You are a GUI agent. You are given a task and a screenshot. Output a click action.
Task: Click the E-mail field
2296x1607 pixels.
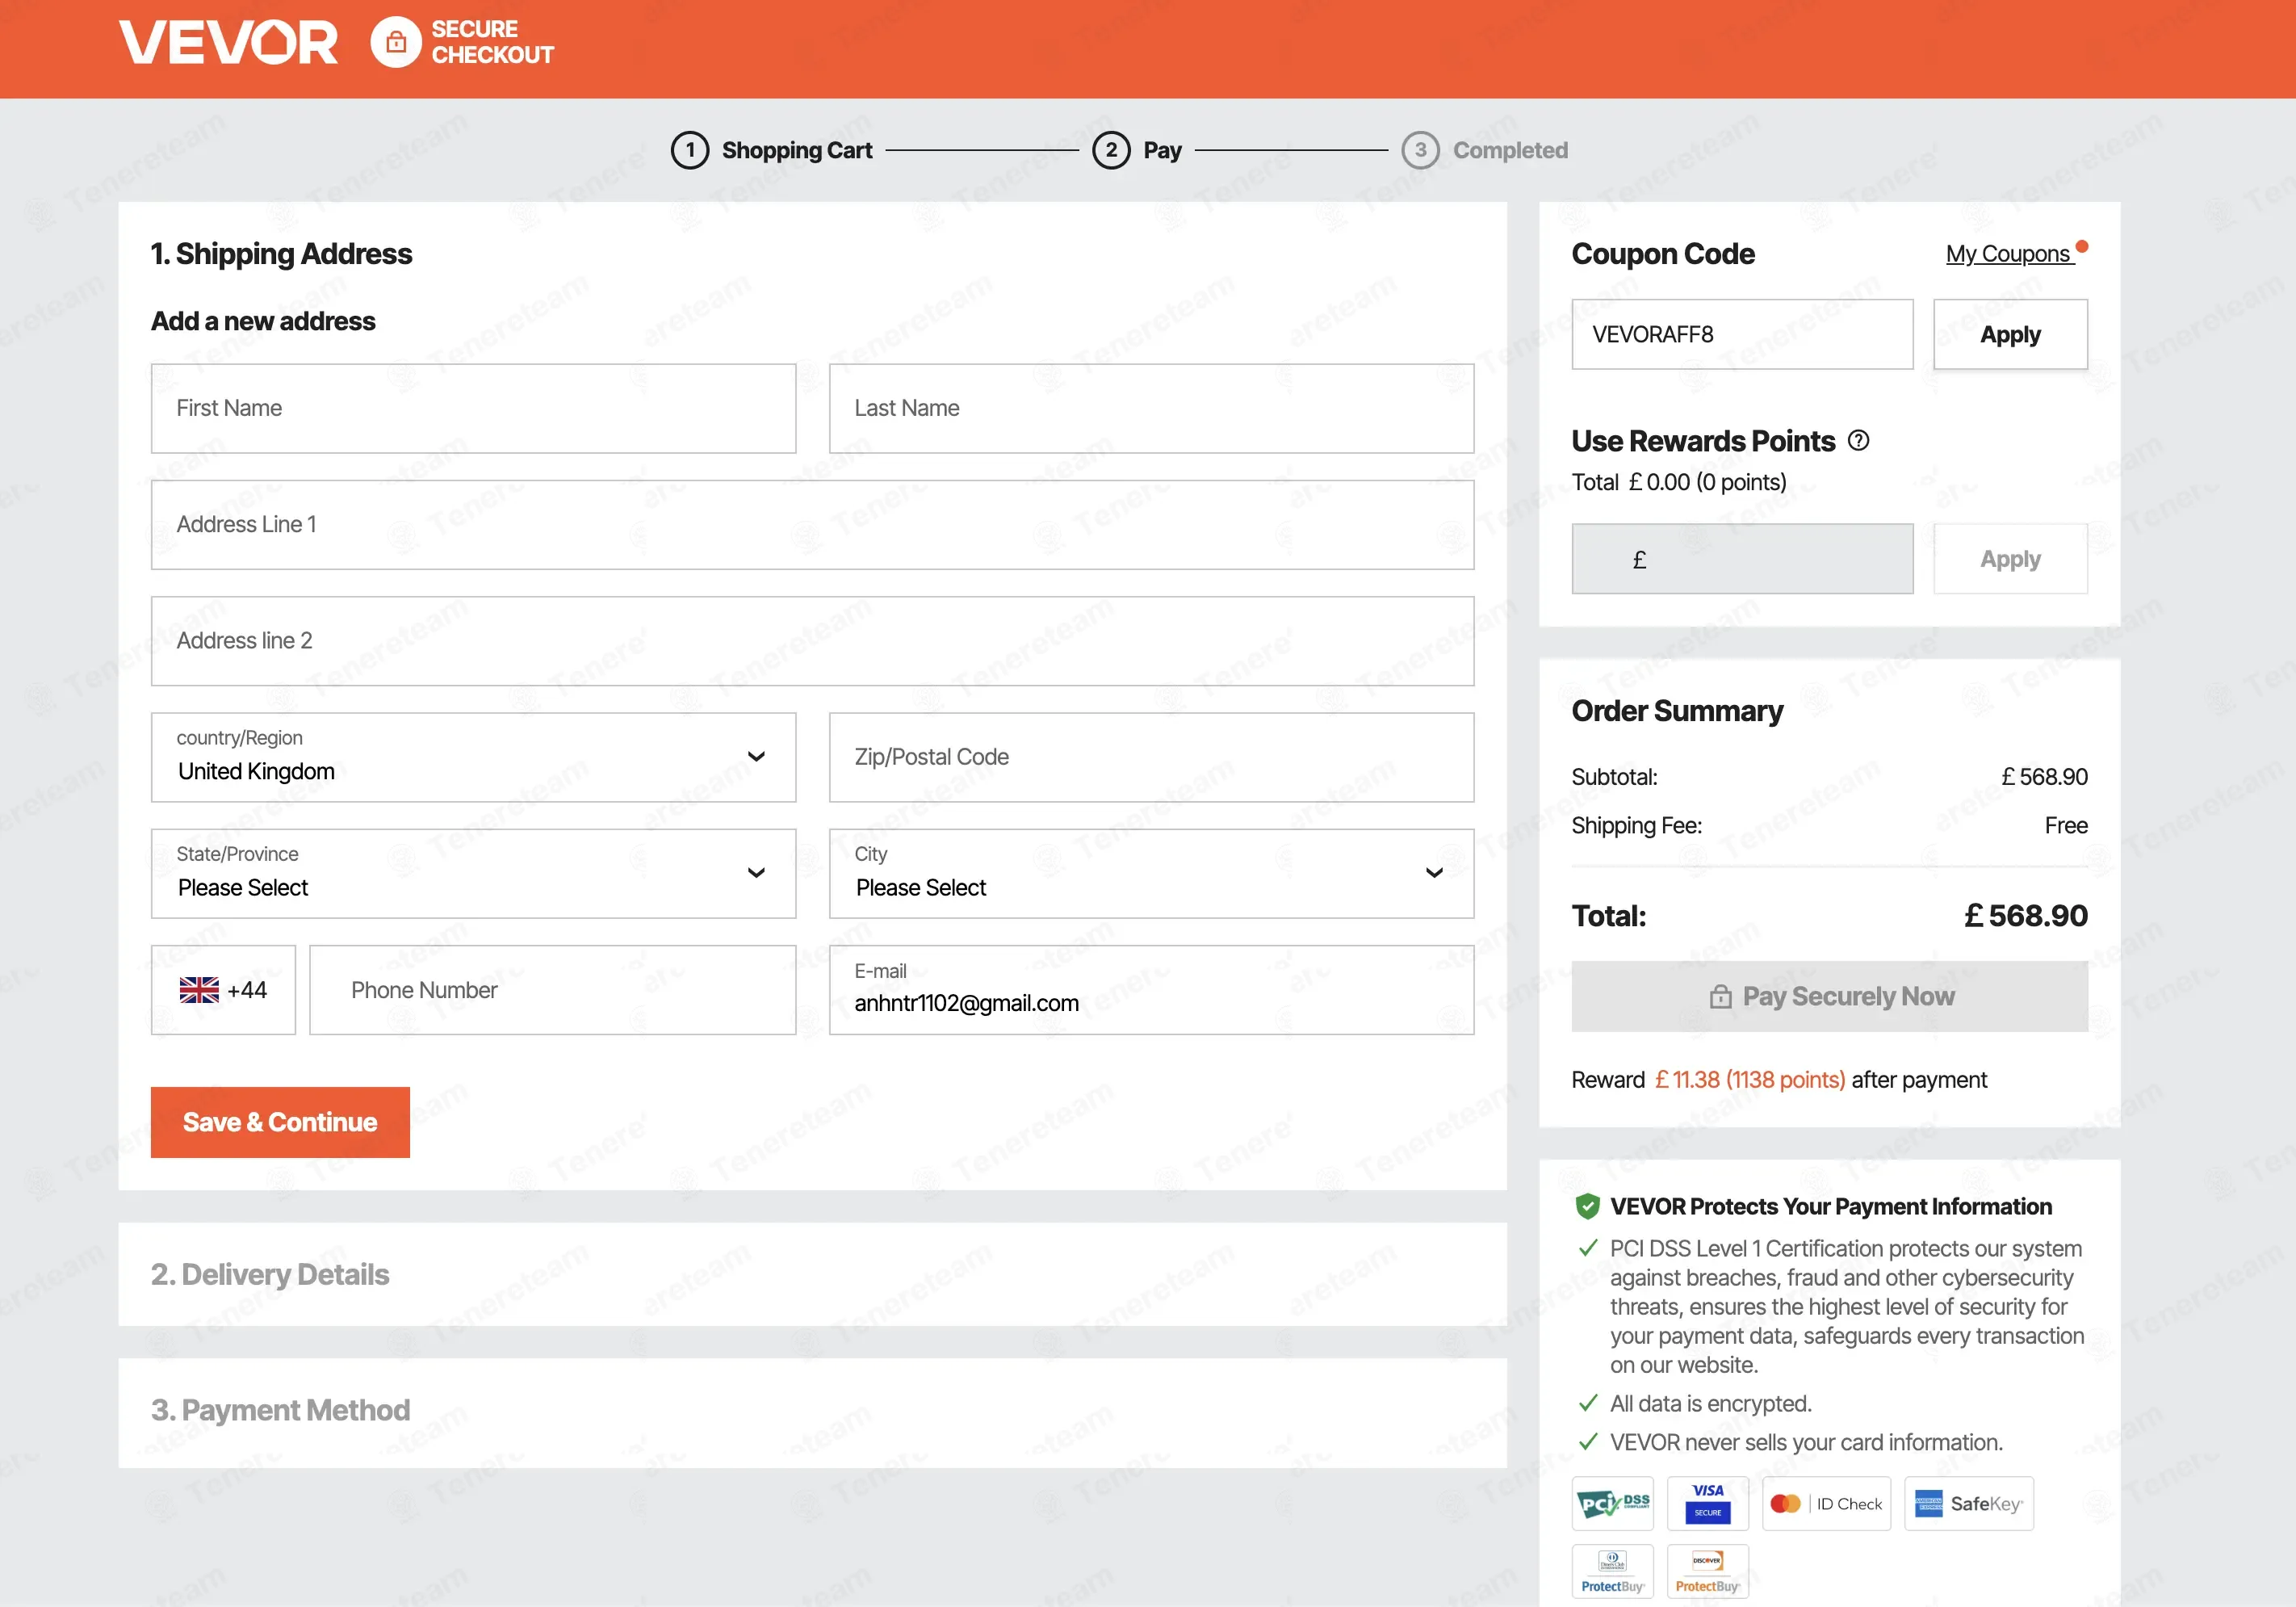coord(1151,990)
